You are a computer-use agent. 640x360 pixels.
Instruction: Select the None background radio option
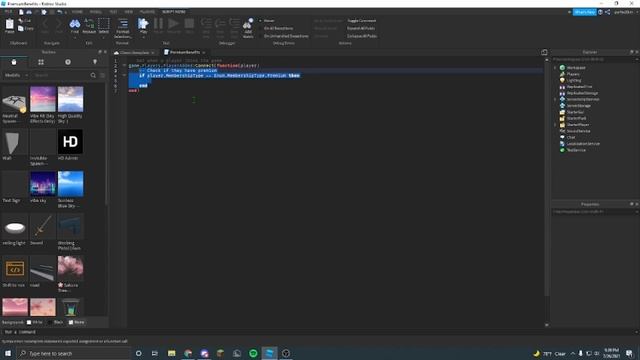point(71,322)
